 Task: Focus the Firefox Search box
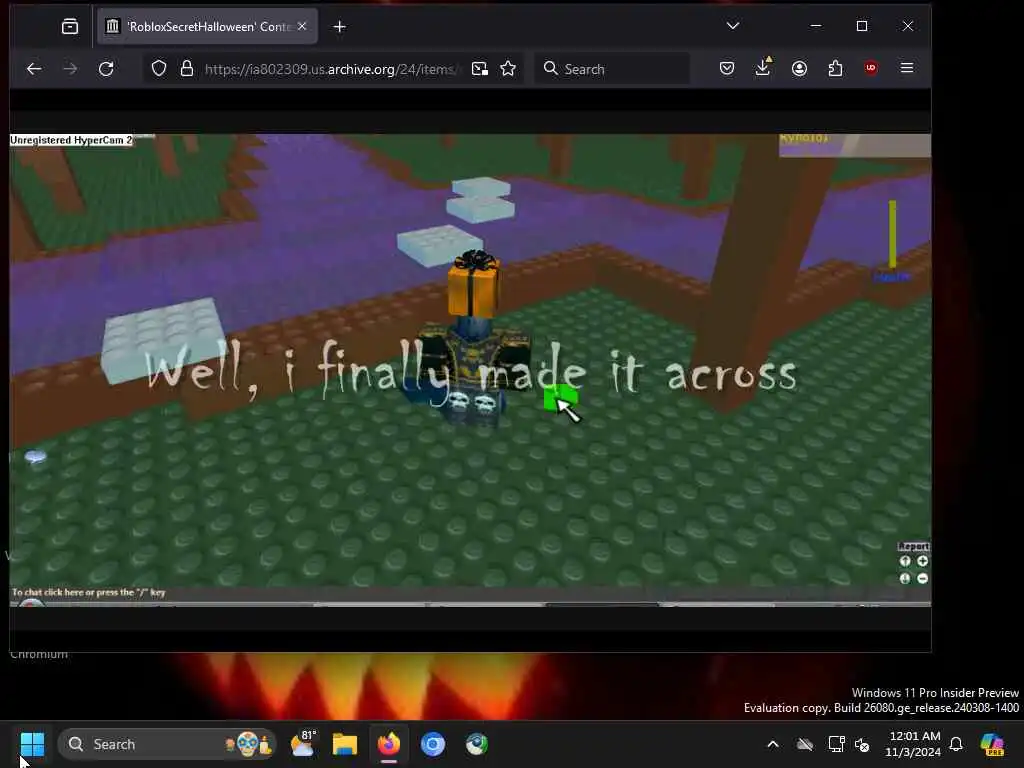[612, 69]
